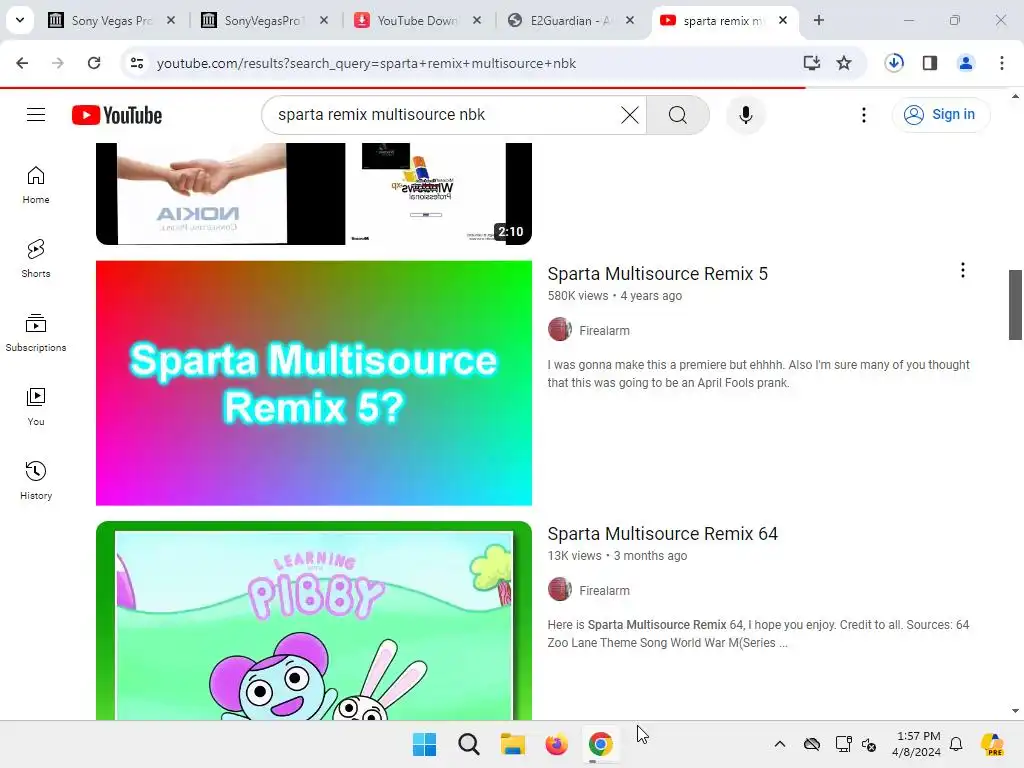Go forward in browser history
The image size is (1024, 768).
pyautogui.click(x=57, y=63)
